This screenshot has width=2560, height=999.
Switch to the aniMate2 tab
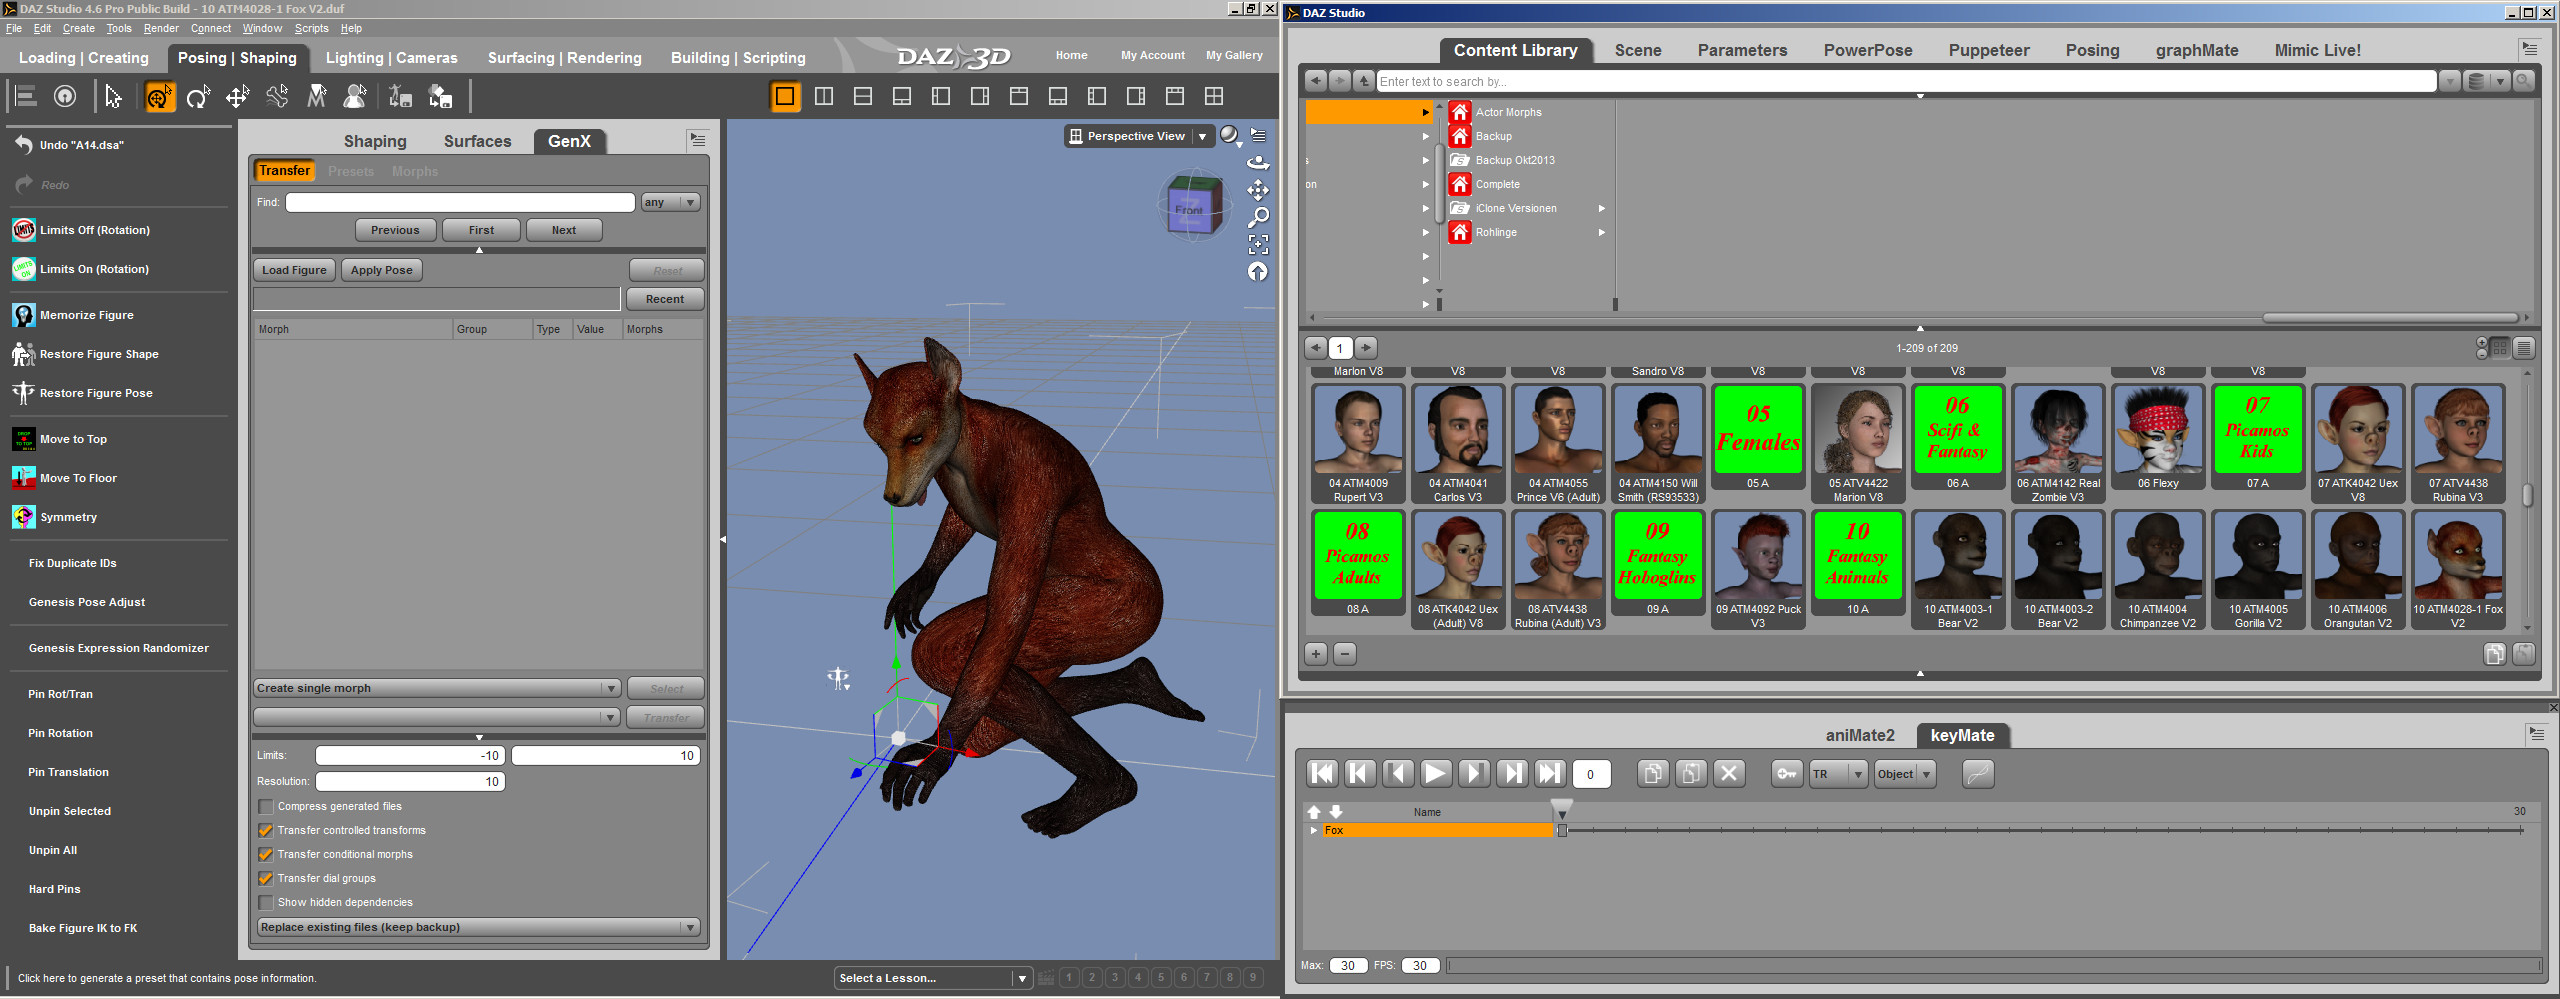tap(1860, 735)
